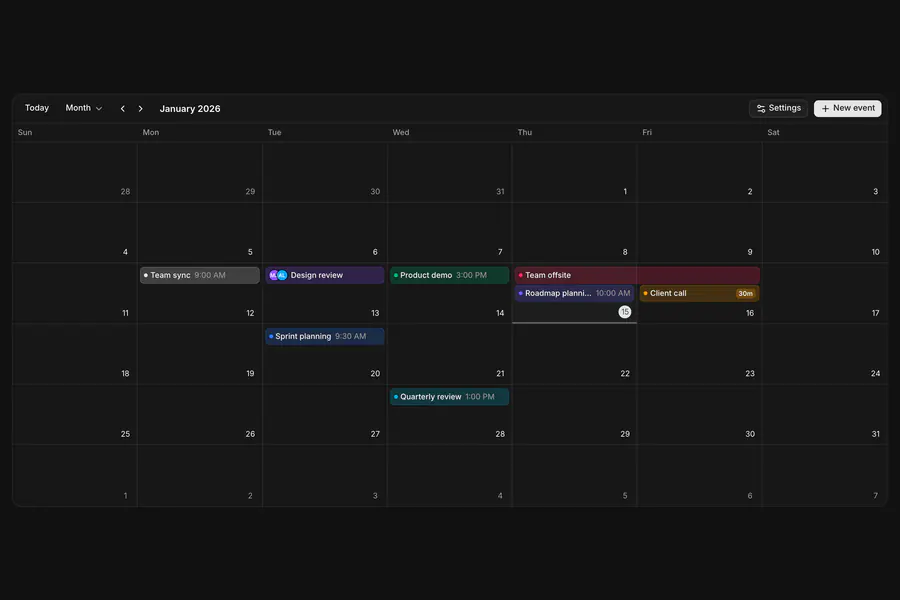Open the Team sync 9:00 AM event
The height and width of the screenshot is (600, 900).
200,275
